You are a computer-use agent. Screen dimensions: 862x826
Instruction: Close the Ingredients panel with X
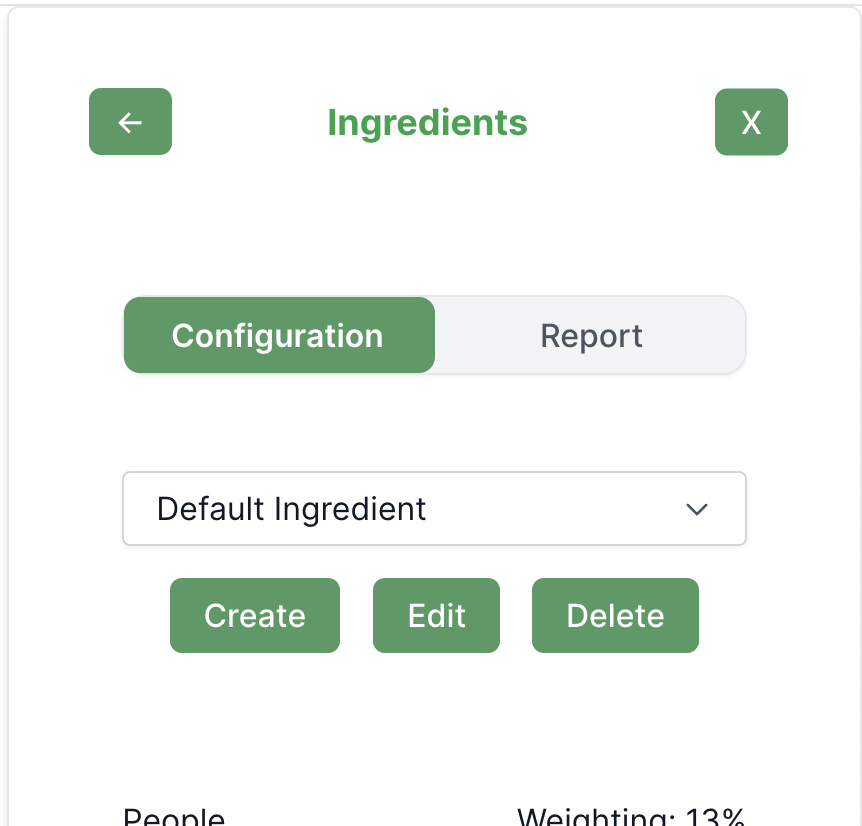(x=751, y=122)
